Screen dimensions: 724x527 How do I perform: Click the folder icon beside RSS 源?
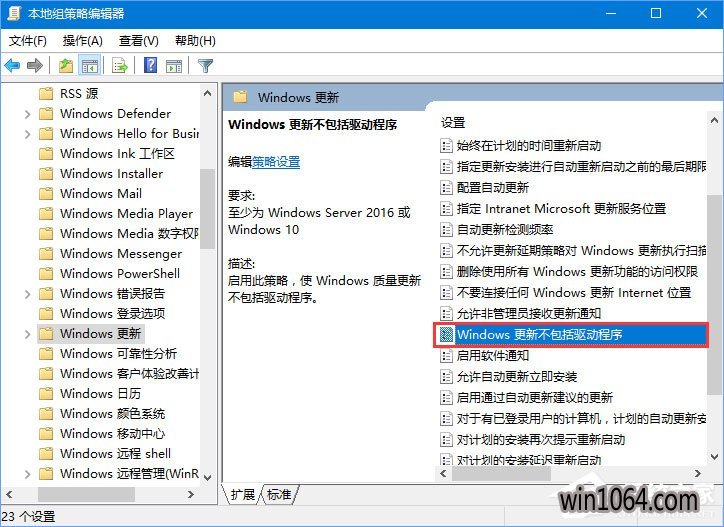pyautogui.click(x=46, y=94)
